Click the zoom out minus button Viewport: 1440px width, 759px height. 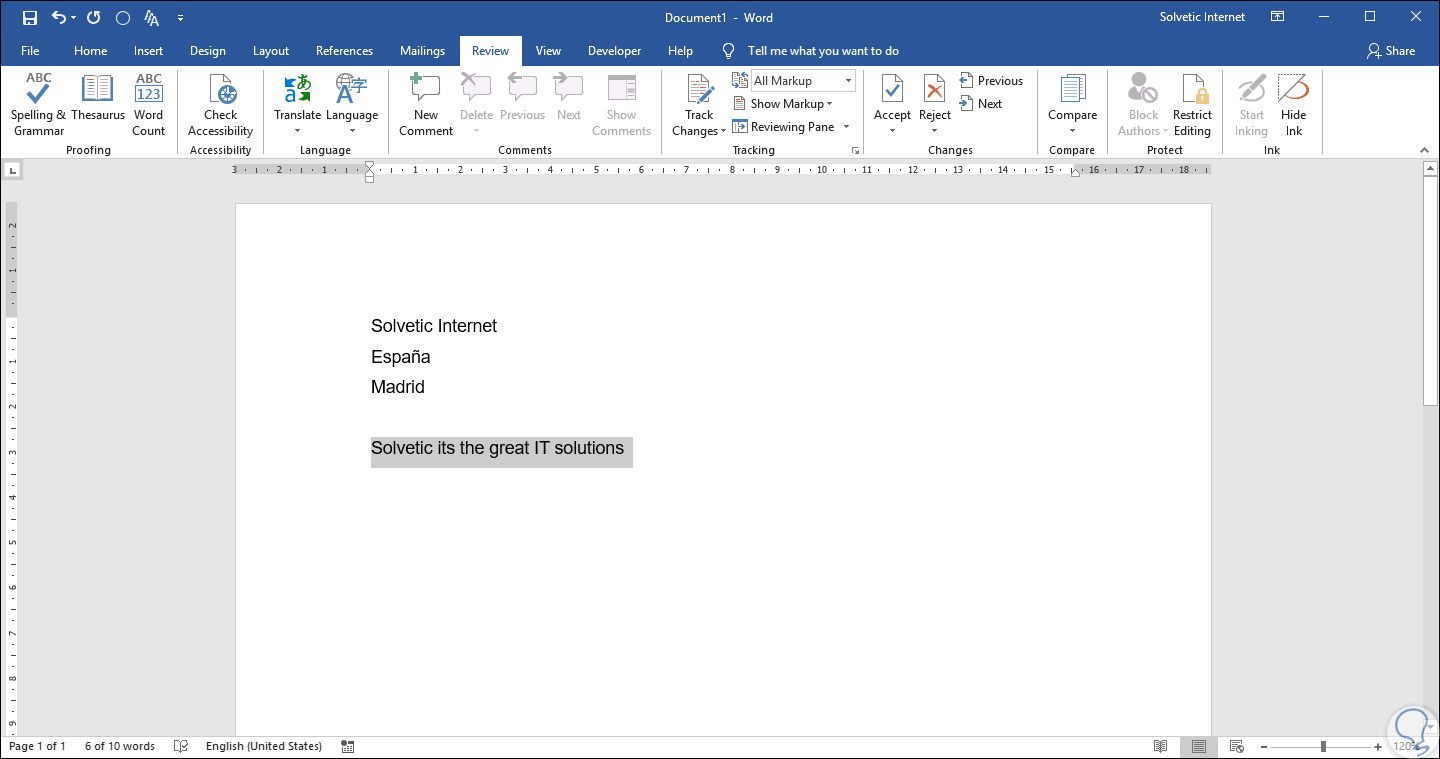point(1264,746)
